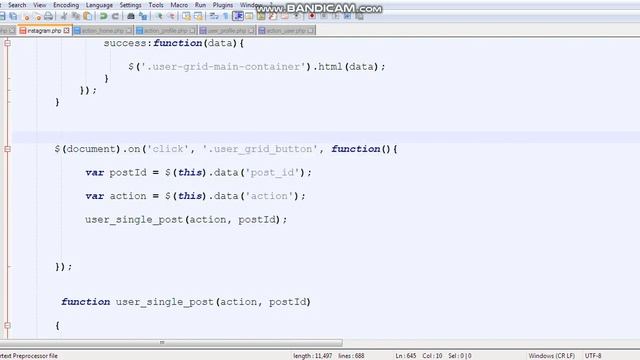Close the instagram.php tab with its X
Screen dimensions: 640x360
pyautogui.click(x=67, y=31)
